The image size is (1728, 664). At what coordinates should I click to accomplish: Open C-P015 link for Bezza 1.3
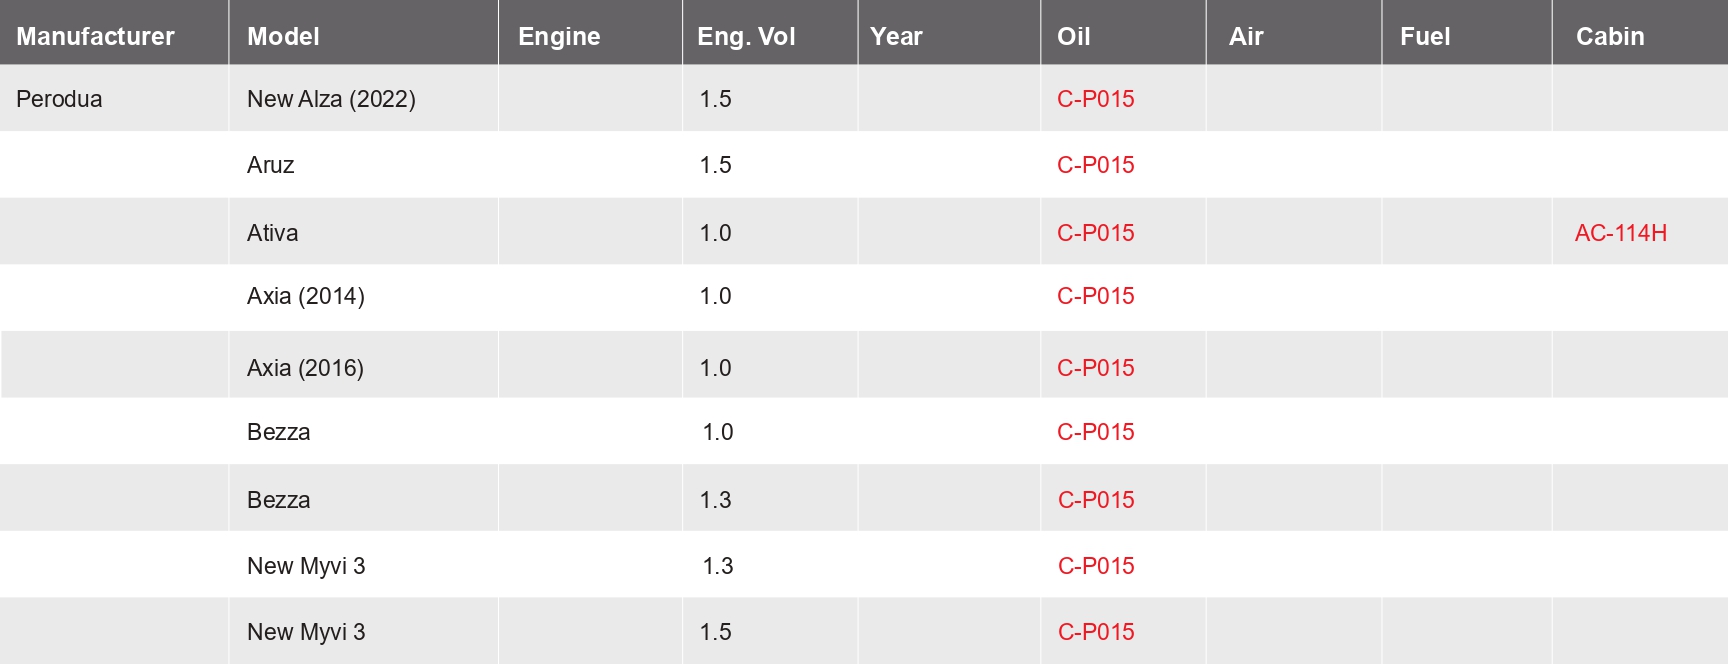(1096, 500)
